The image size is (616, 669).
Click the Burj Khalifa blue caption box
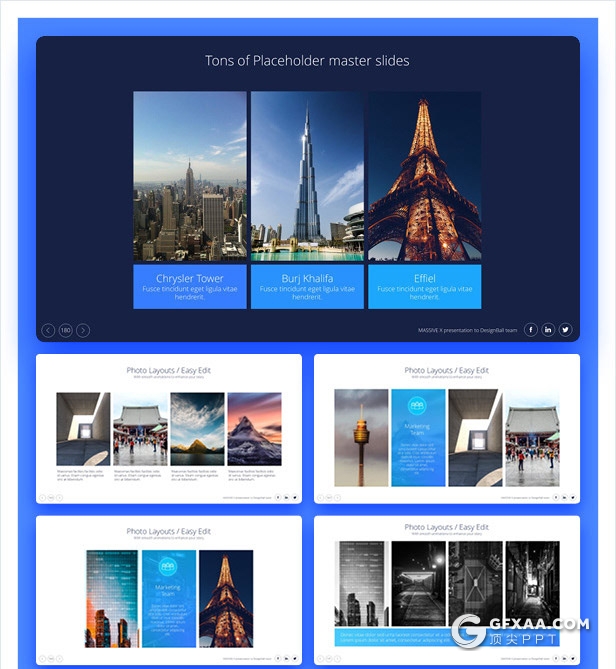tap(307, 286)
